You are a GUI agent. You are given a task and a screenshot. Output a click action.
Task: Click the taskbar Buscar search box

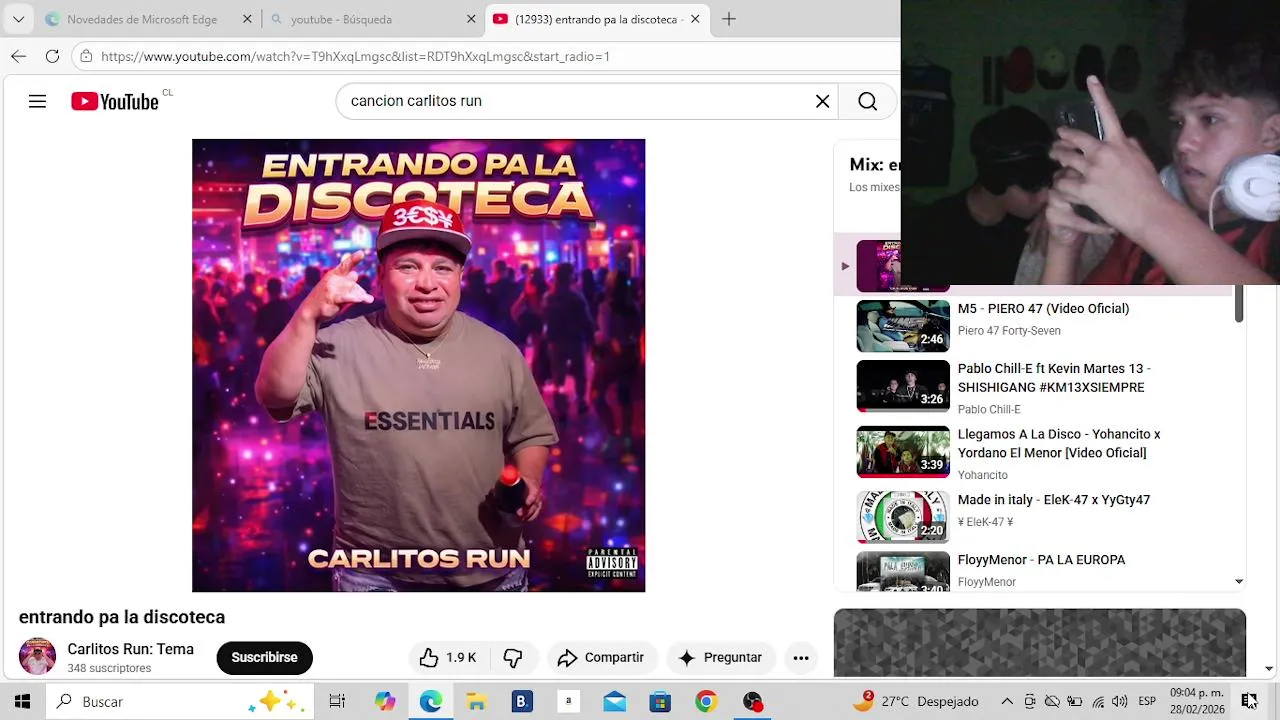(179, 702)
